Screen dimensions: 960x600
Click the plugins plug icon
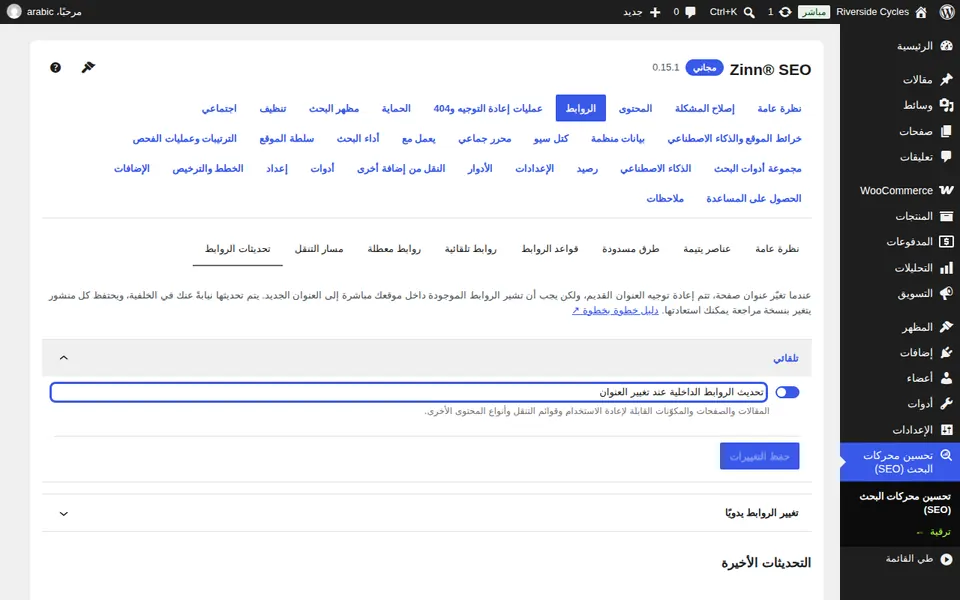pos(947,353)
